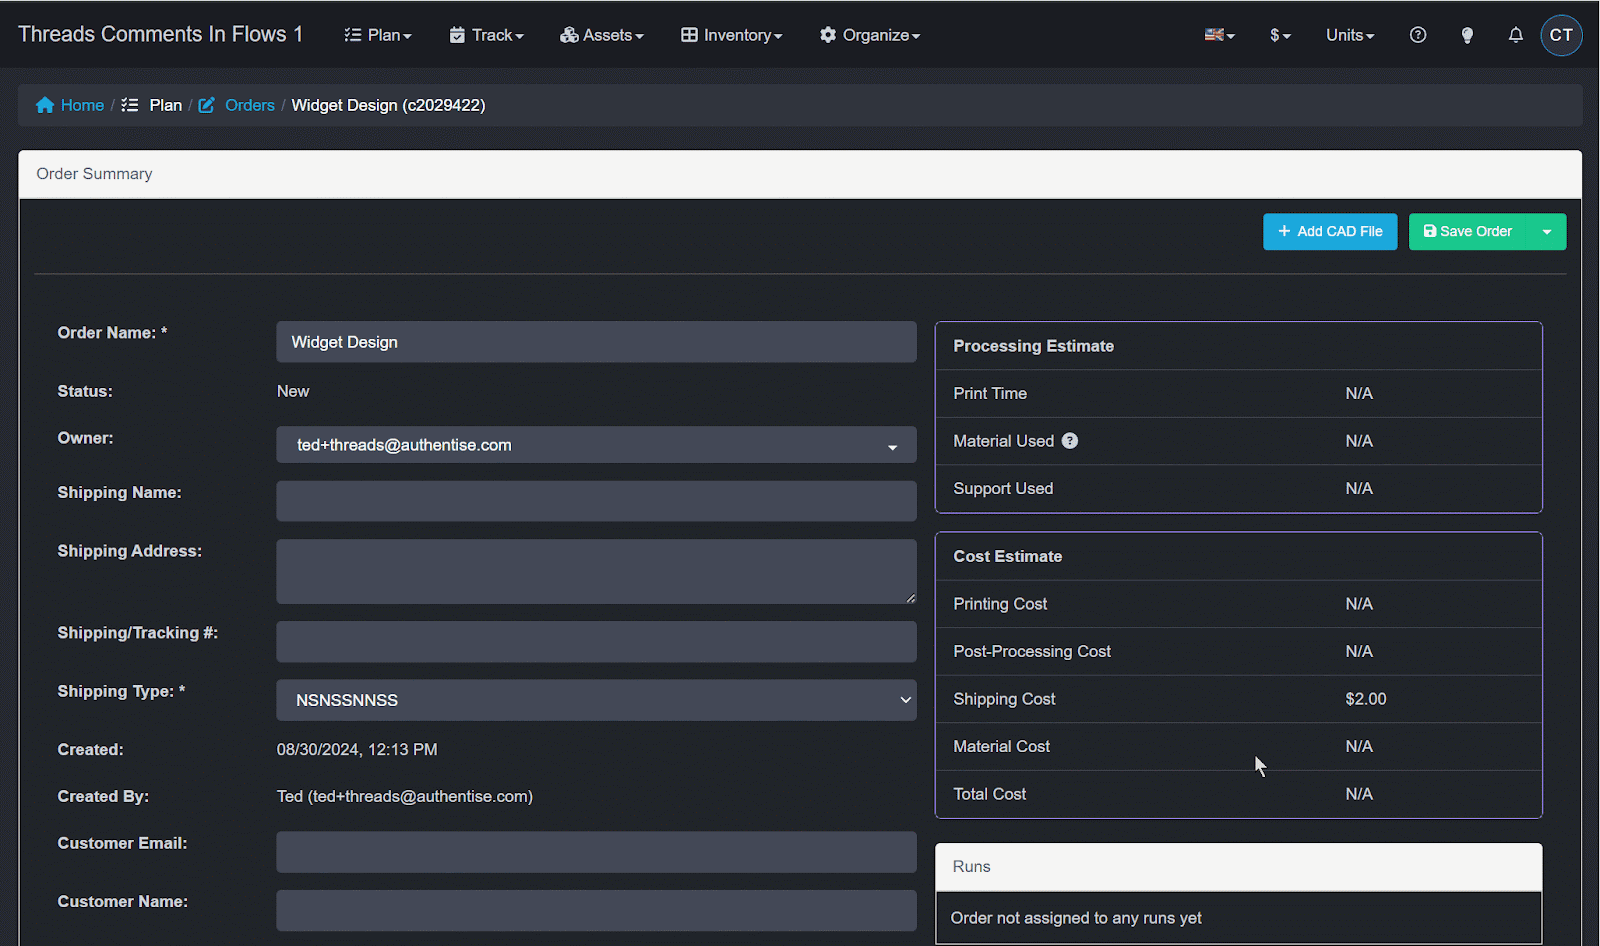Click Add CAD File button
The image size is (1600, 946).
click(x=1330, y=232)
